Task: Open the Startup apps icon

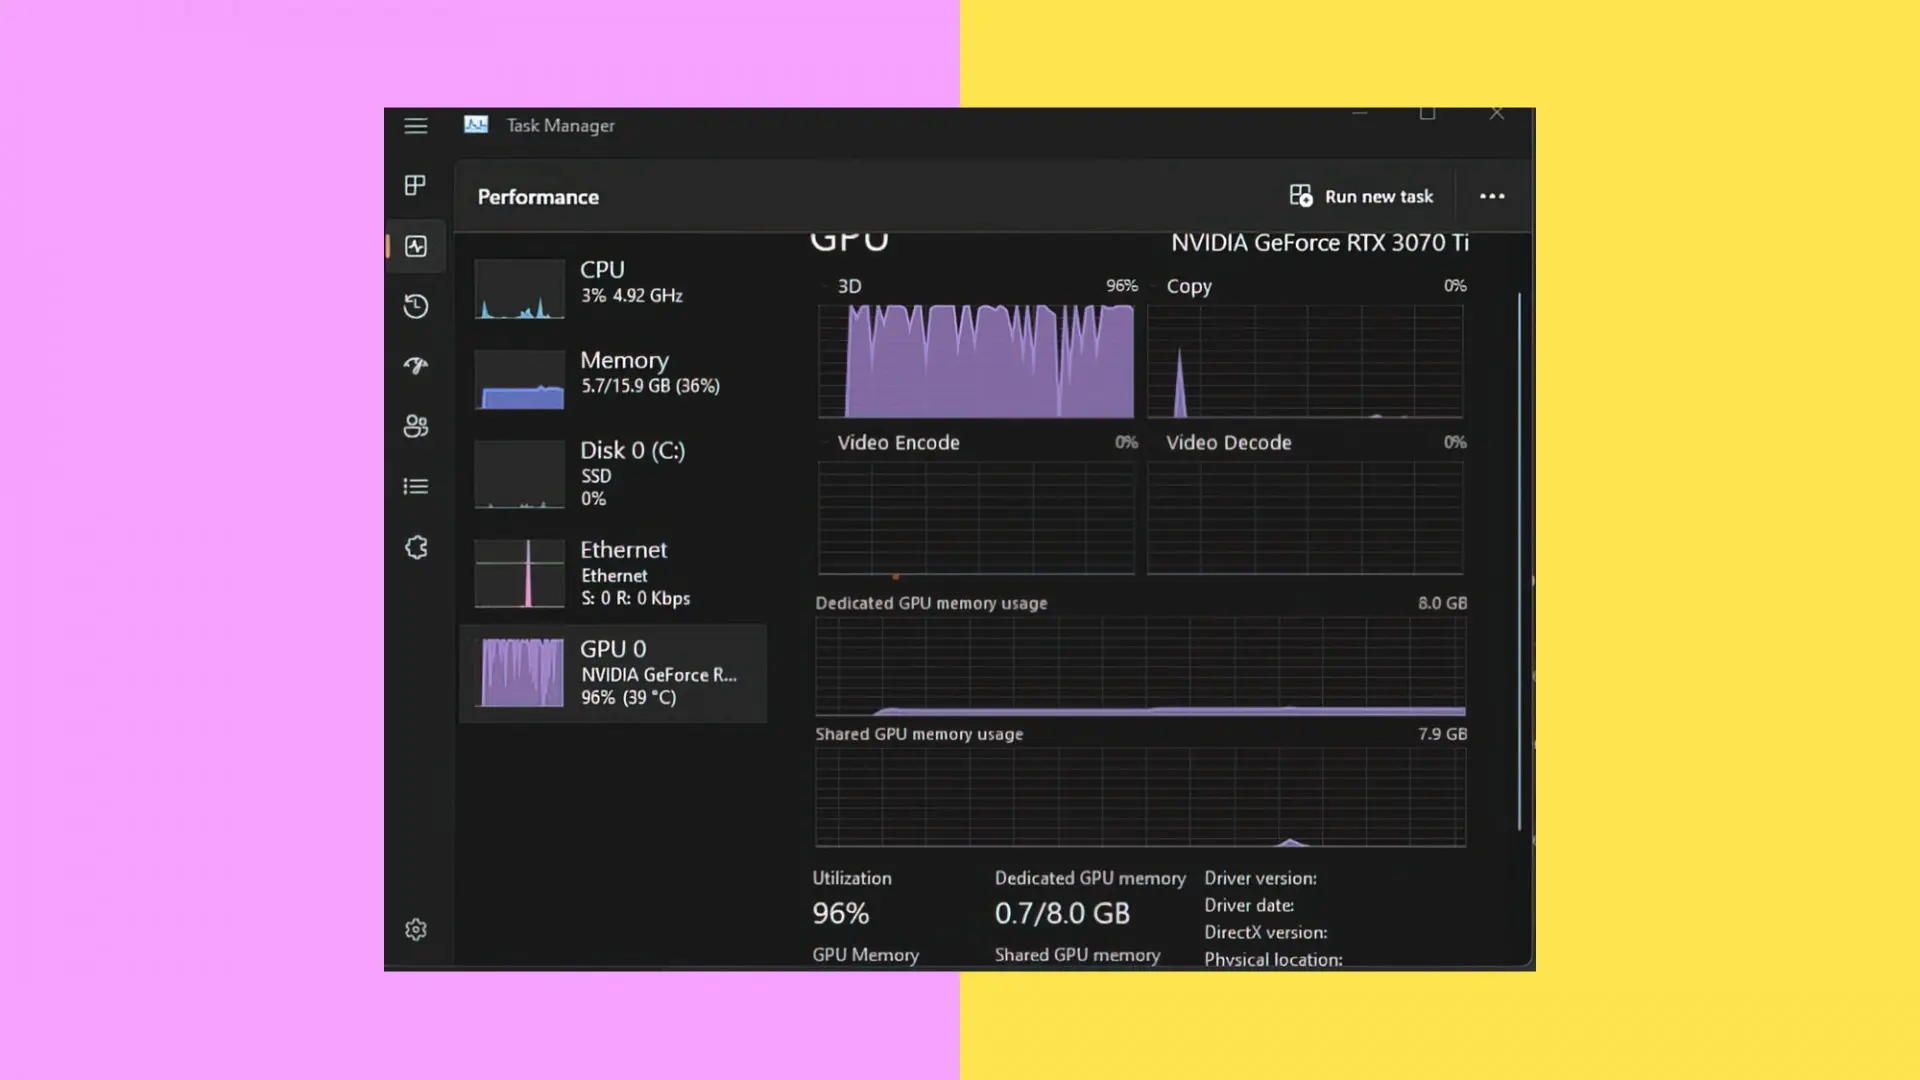Action: 416,366
